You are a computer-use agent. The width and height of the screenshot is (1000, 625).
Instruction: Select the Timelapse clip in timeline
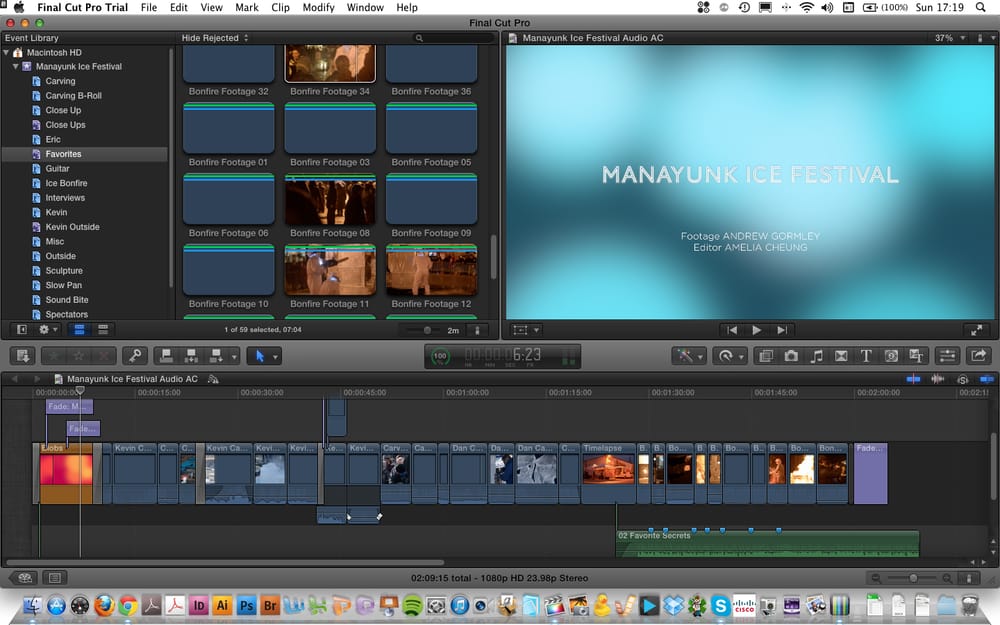click(x=609, y=473)
